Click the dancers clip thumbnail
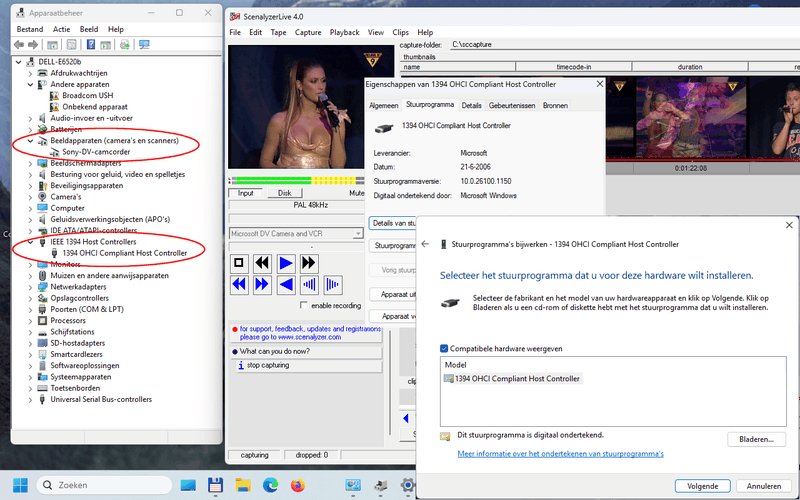 690,117
